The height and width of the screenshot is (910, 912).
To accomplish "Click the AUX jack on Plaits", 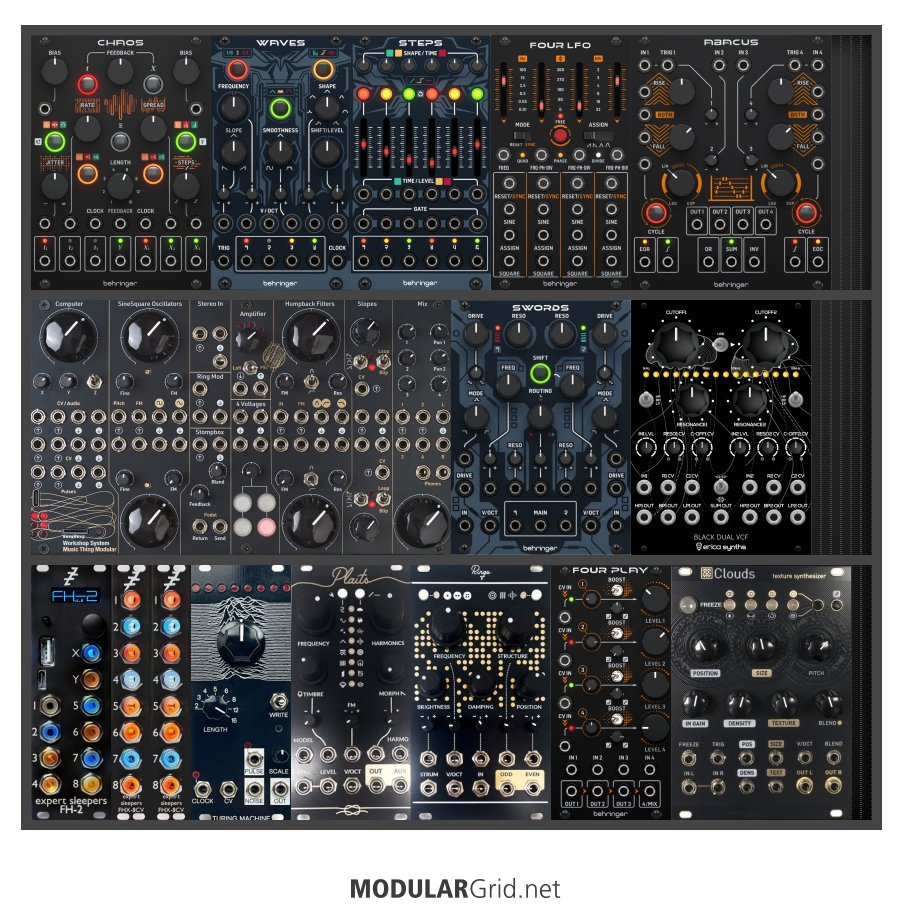I will coord(400,786).
